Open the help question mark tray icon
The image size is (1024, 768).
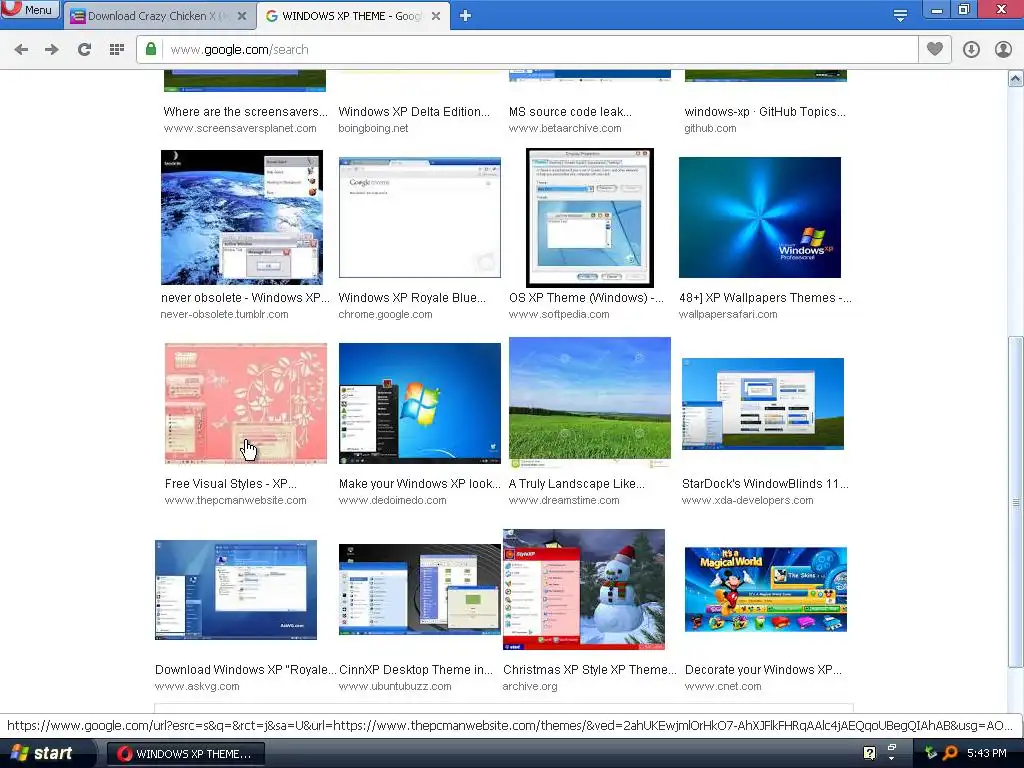pyautogui.click(x=869, y=753)
